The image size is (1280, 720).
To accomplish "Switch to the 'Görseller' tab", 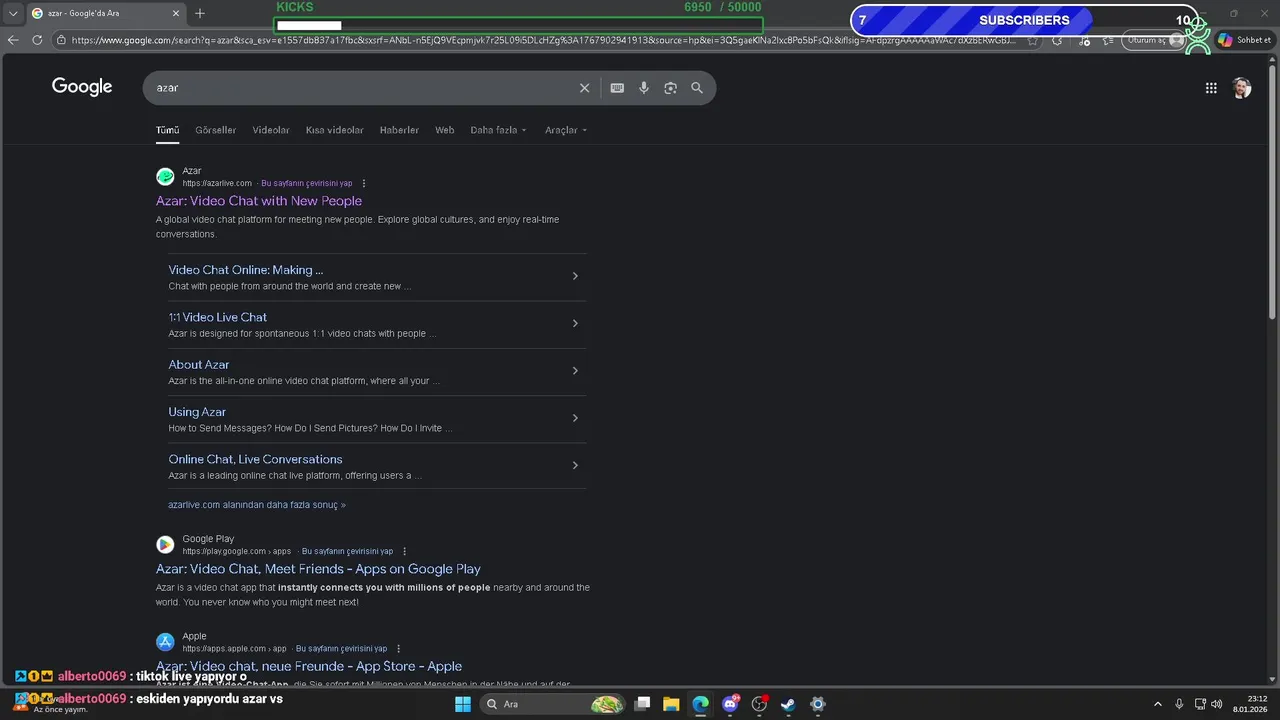I will pyautogui.click(x=216, y=130).
